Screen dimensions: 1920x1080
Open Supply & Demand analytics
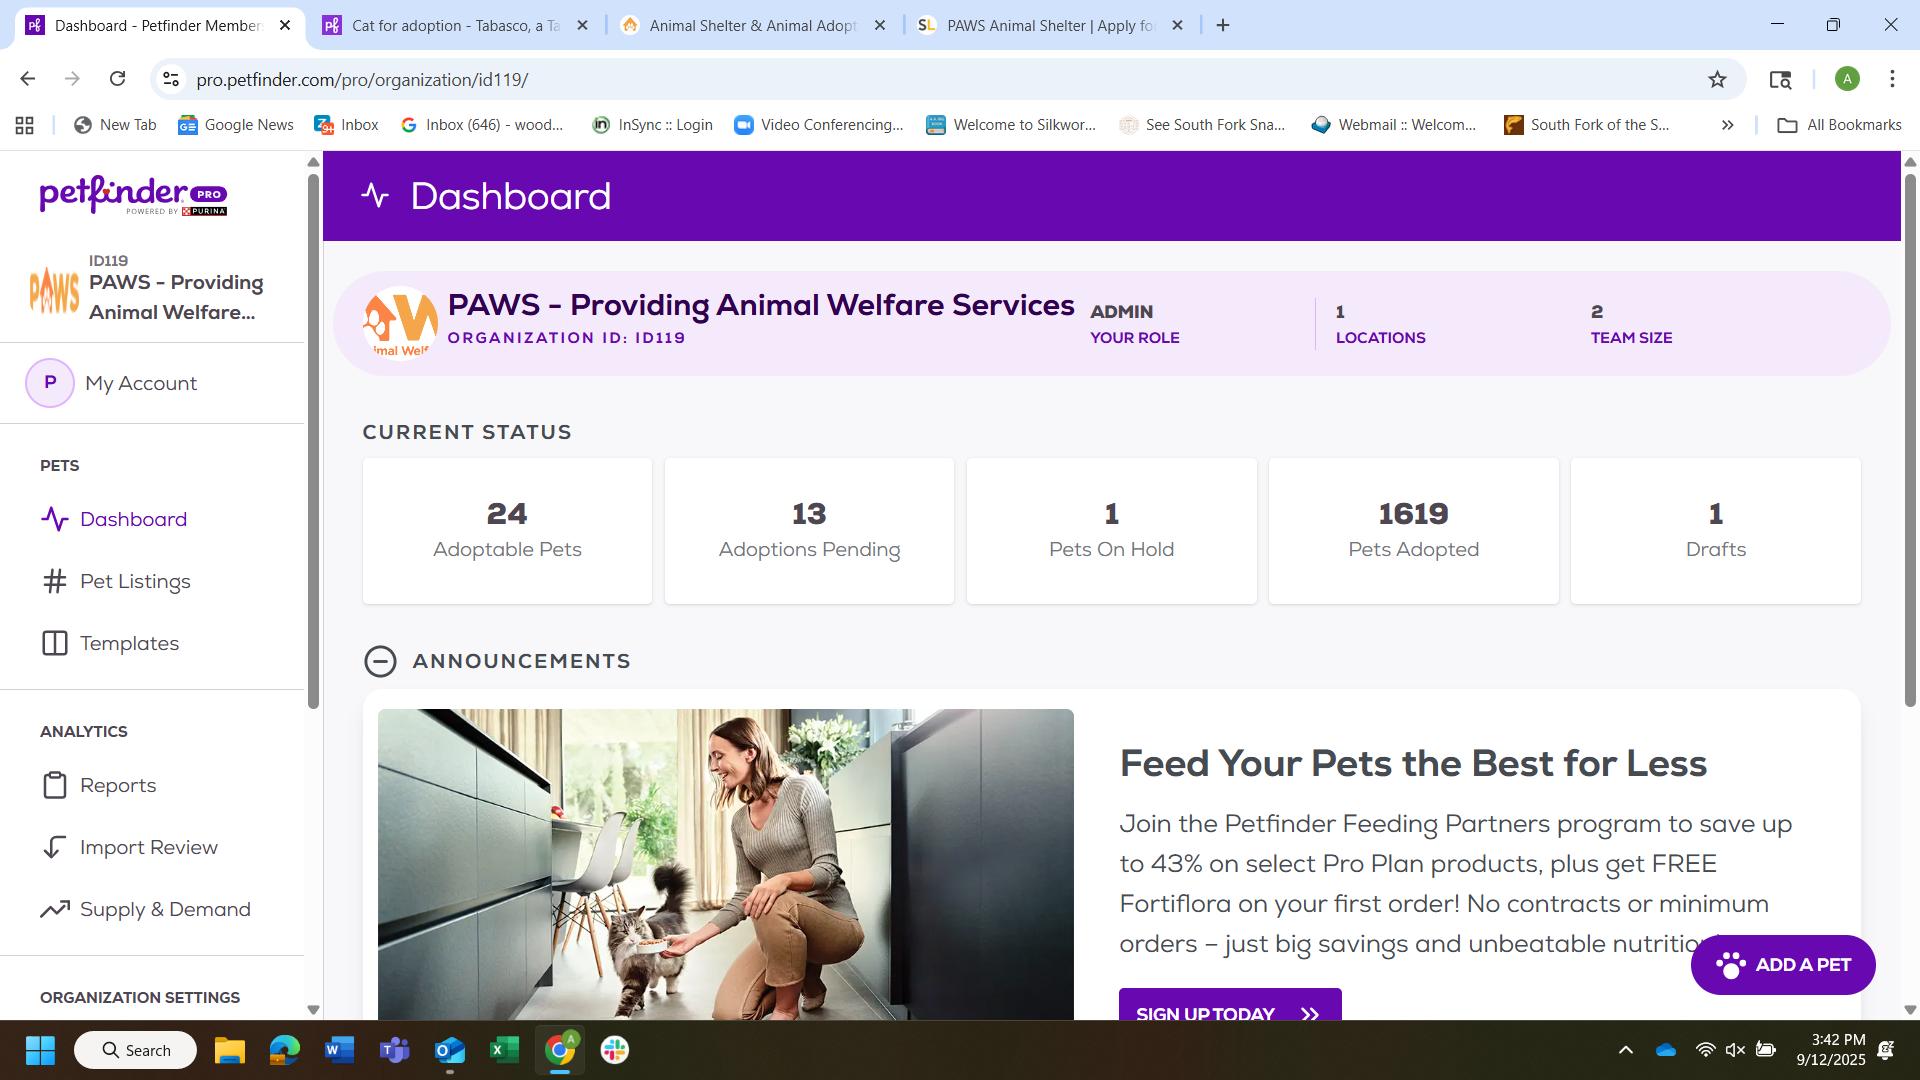[x=145, y=909]
